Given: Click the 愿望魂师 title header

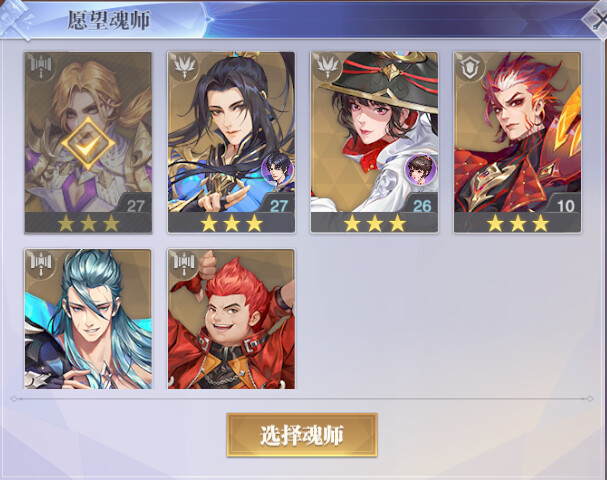Looking at the screenshot, I should point(108,20).
